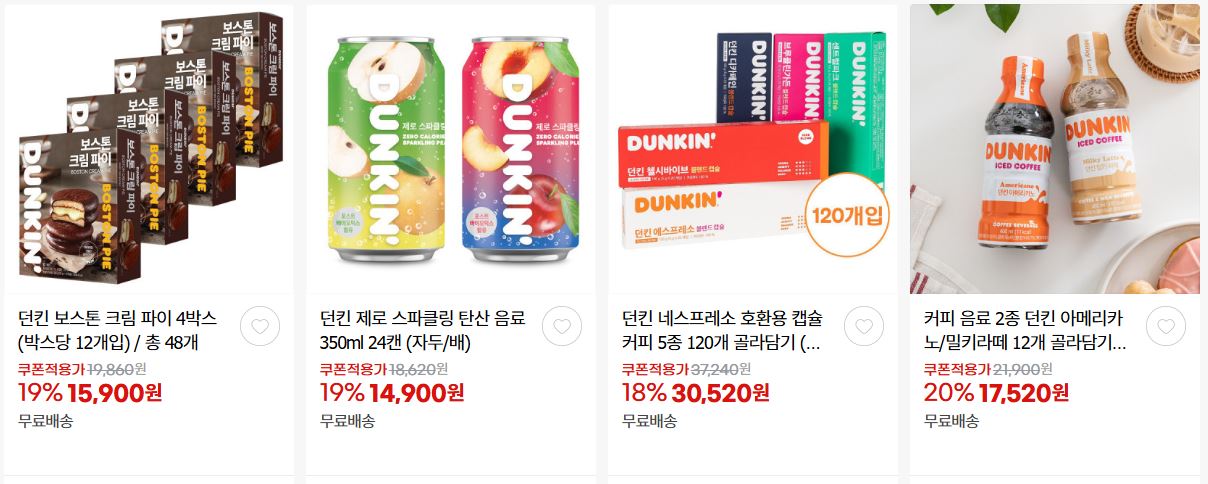Click 무료배송 under the iced coffee product

(951, 421)
